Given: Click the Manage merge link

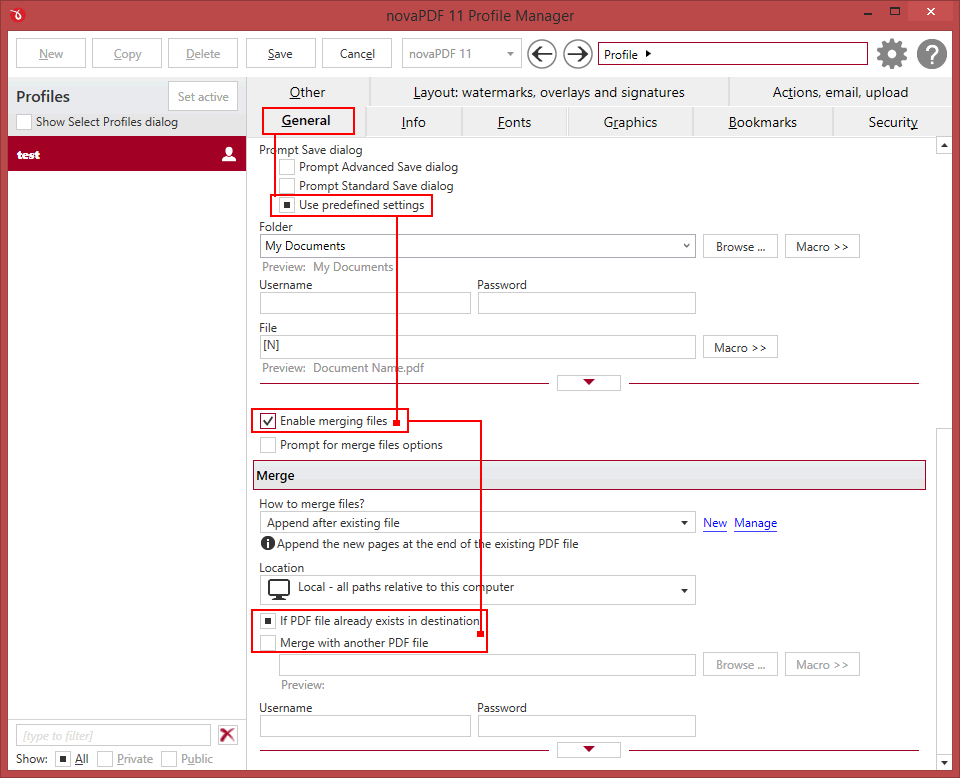Looking at the screenshot, I should coord(756,523).
